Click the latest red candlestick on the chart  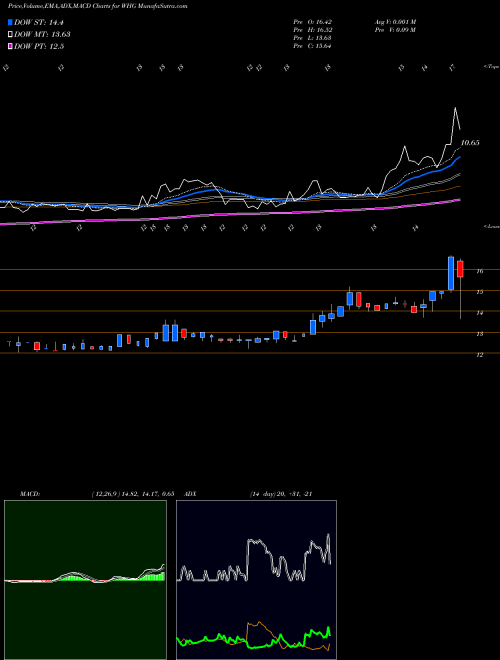tap(460, 269)
